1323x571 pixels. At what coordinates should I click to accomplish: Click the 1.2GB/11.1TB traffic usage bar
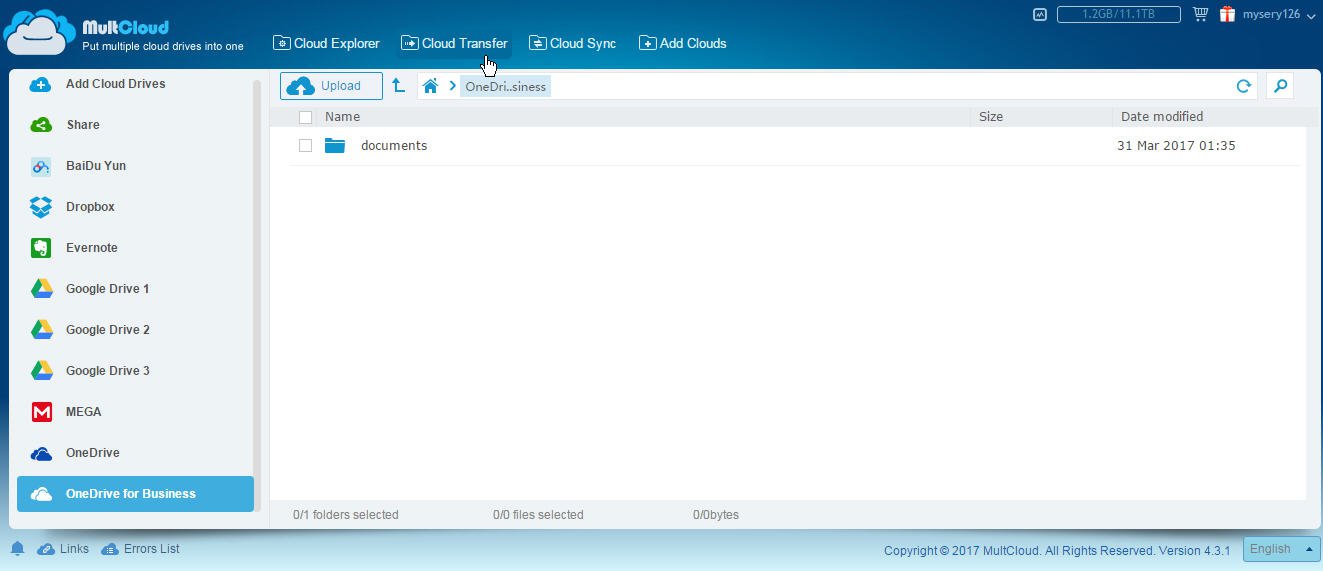(x=1119, y=15)
